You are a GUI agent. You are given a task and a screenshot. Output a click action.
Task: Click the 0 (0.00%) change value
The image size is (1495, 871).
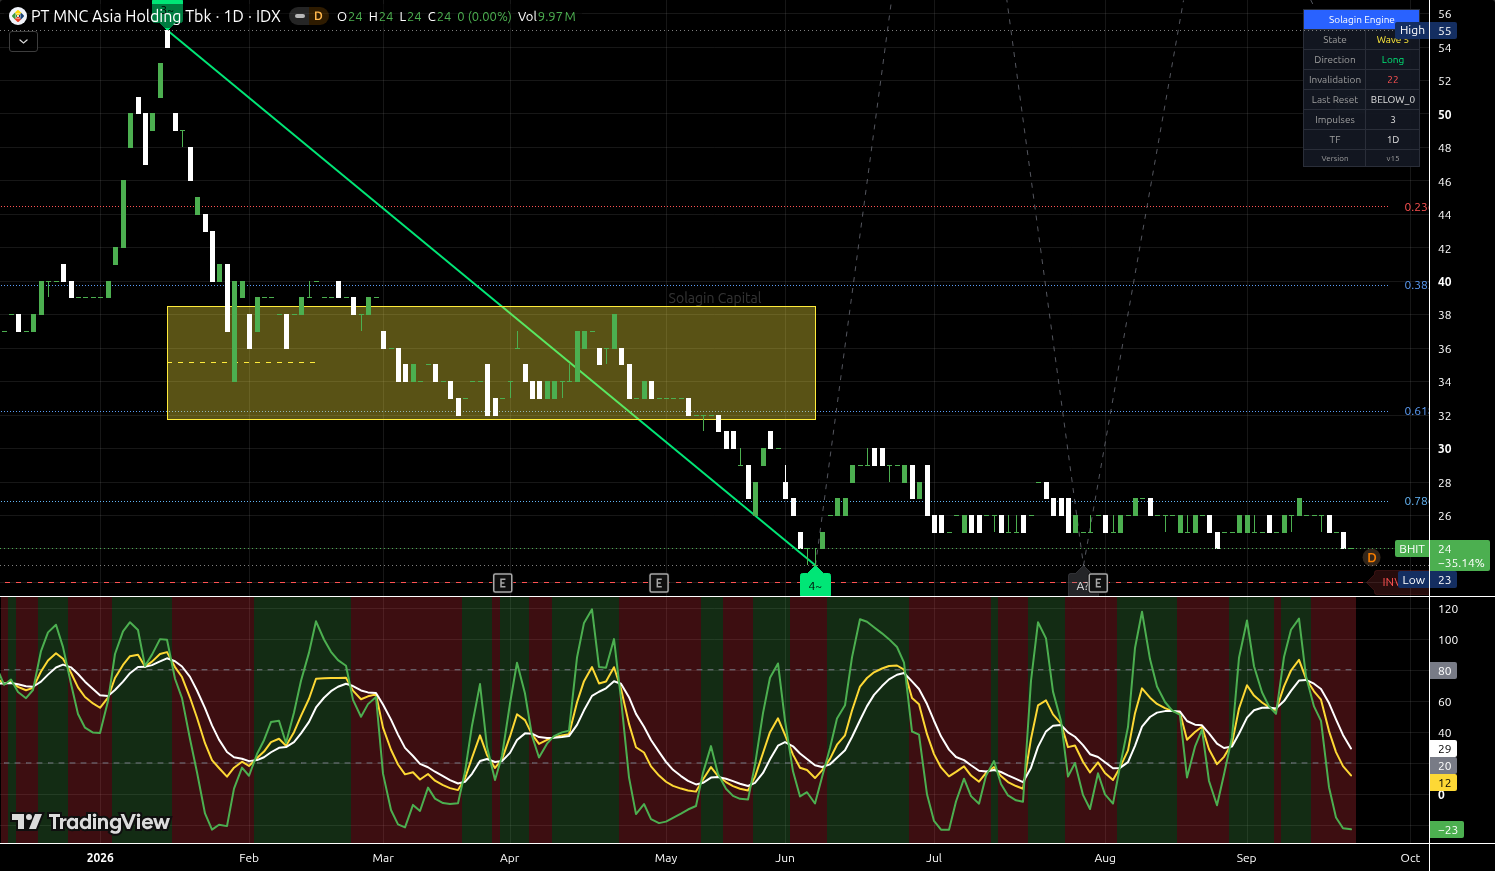(x=484, y=17)
